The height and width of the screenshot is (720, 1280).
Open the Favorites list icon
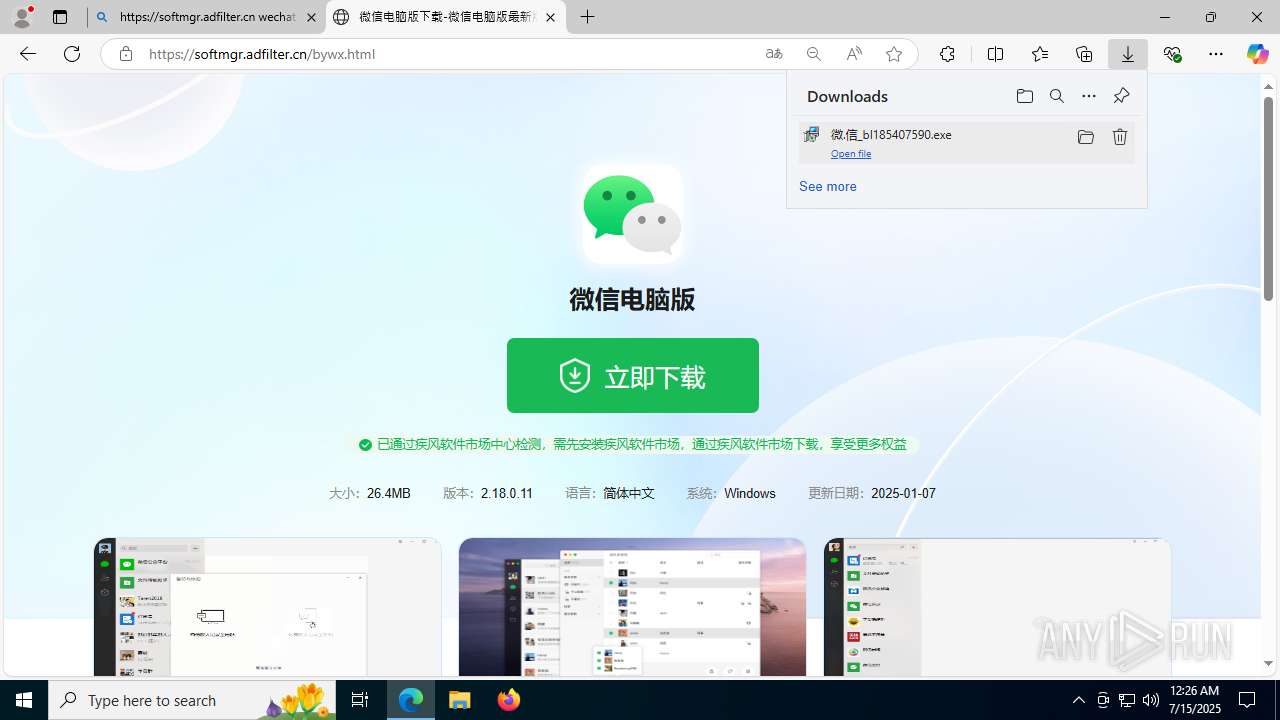[x=1040, y=54]
